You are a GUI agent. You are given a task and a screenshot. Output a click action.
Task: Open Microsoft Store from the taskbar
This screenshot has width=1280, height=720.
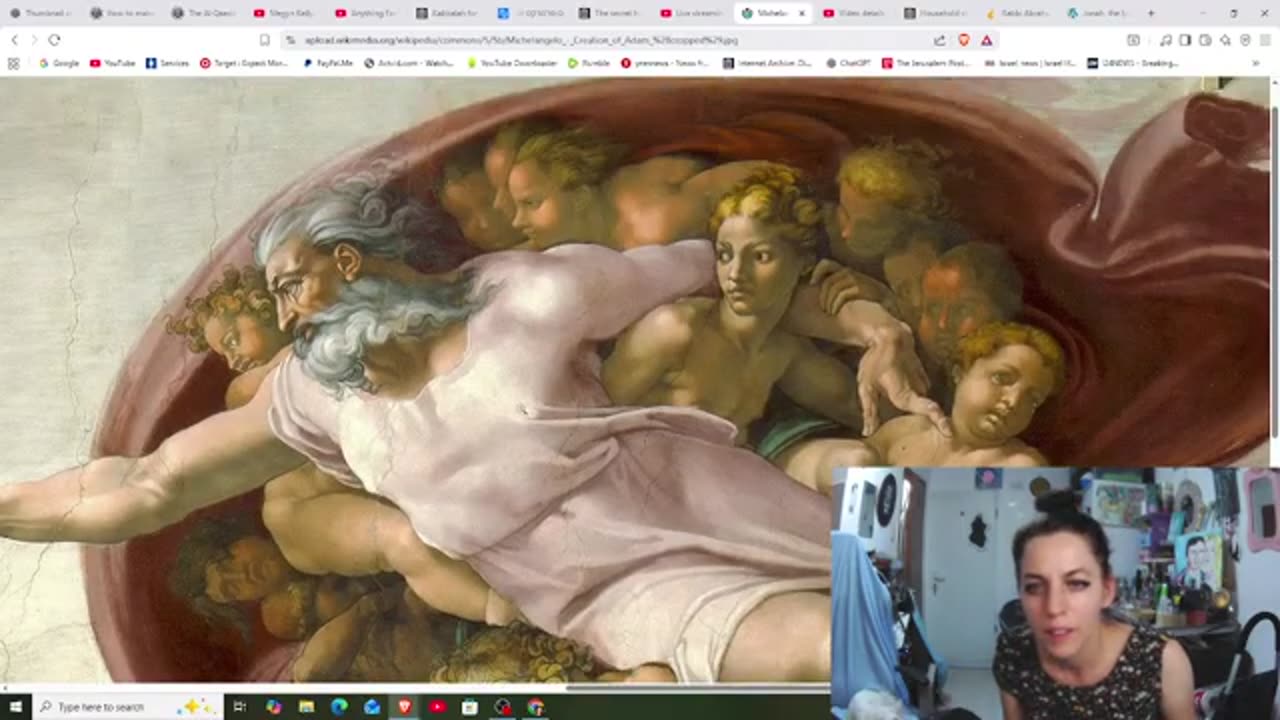[x=470, y=707]
